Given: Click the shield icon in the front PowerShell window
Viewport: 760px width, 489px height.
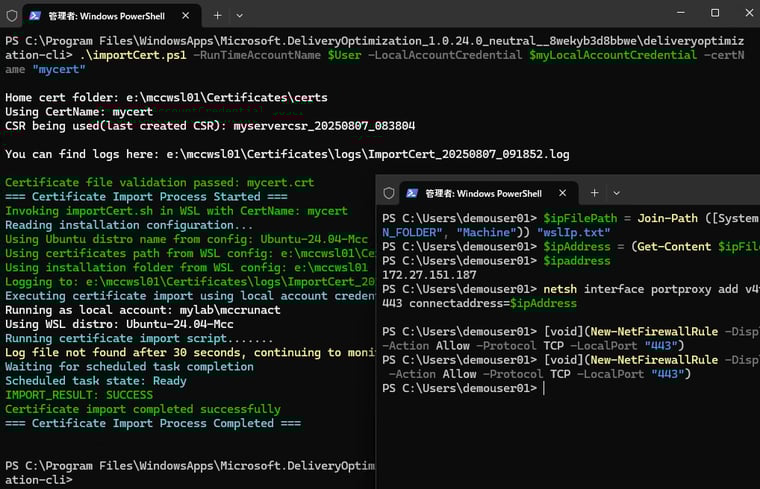Looking at the screenshot, I should 389,193.
